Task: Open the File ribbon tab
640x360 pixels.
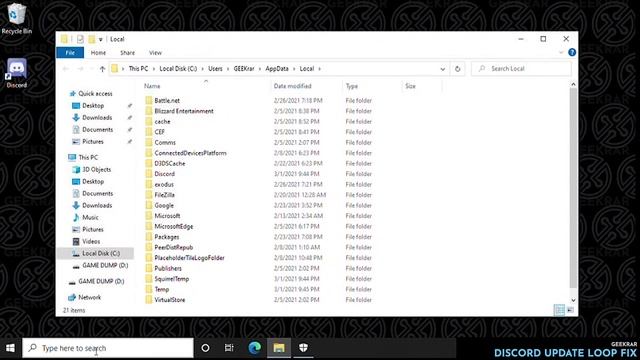Action: tap(70, 53)
